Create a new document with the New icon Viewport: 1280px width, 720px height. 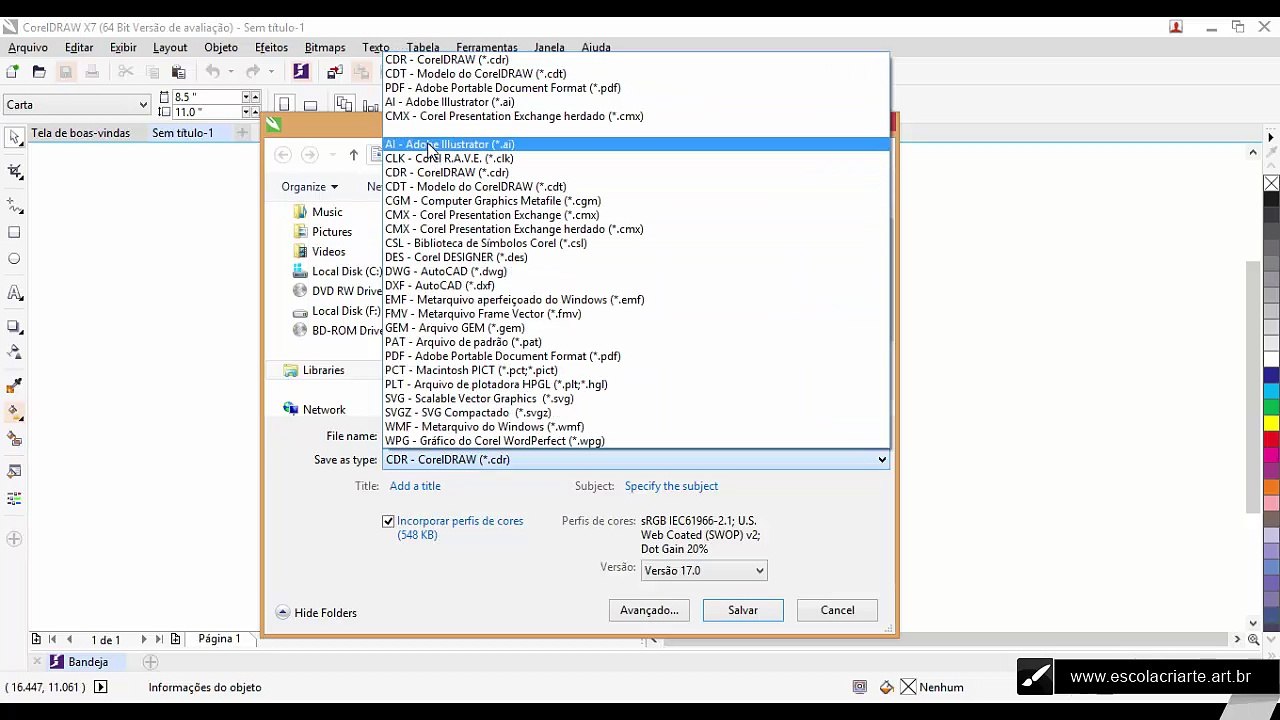coord(13,72)
